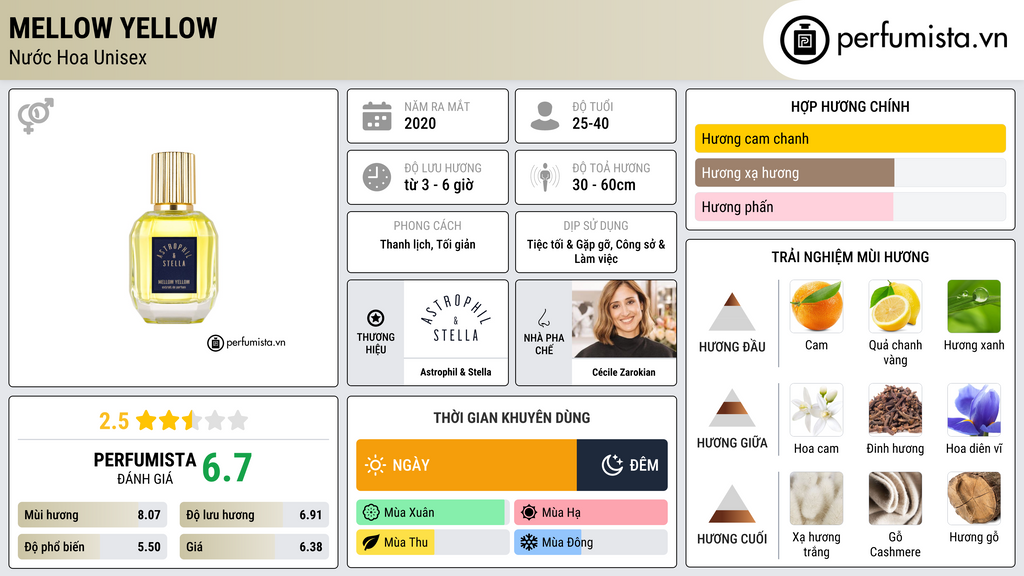Select the Hoa cam blossom image
The image size is (1024, 576).
816,409
